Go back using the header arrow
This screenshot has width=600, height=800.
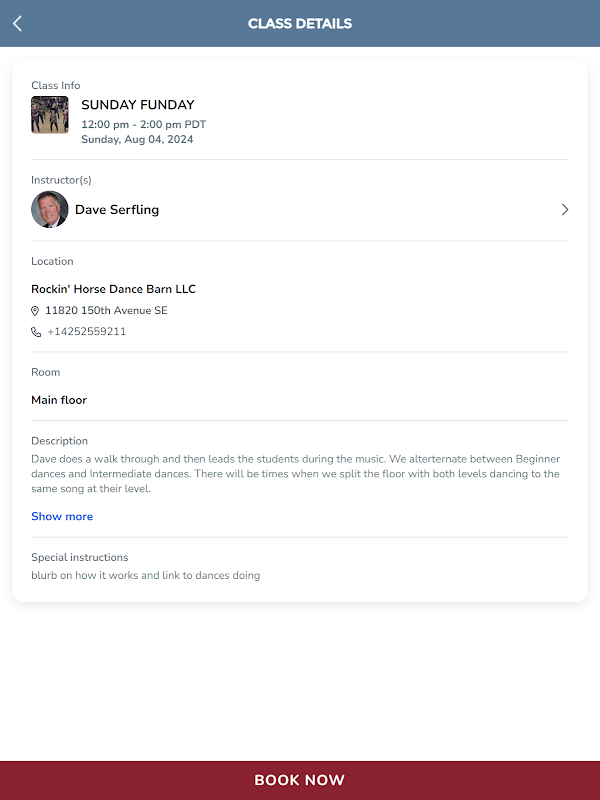pos(17,23)
